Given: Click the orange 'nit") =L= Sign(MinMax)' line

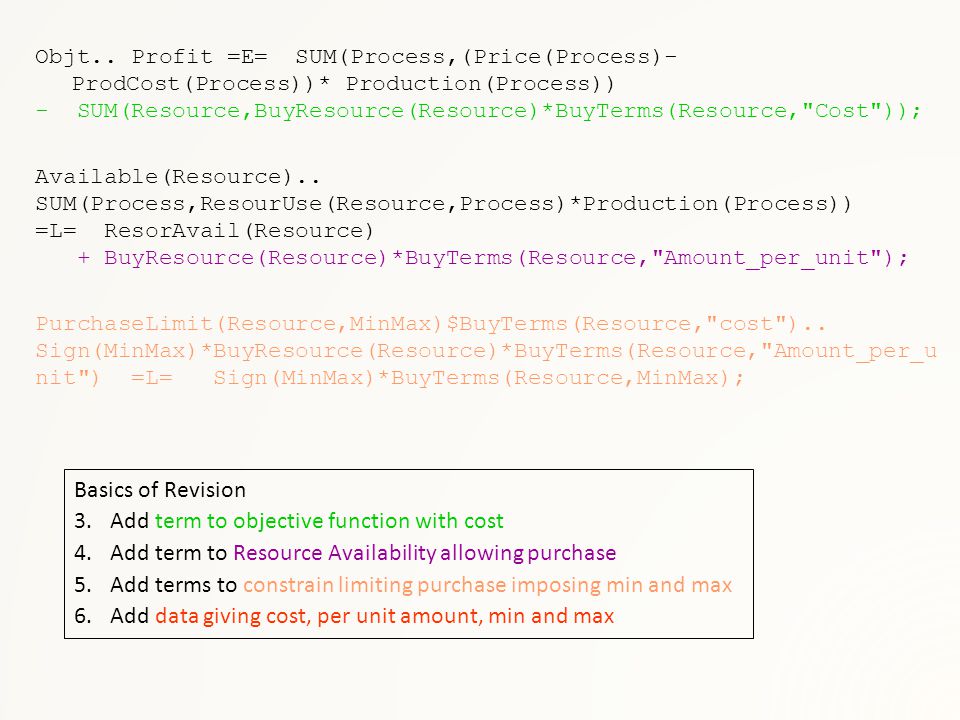Looking at the screenshot, I should click(389, 378).
